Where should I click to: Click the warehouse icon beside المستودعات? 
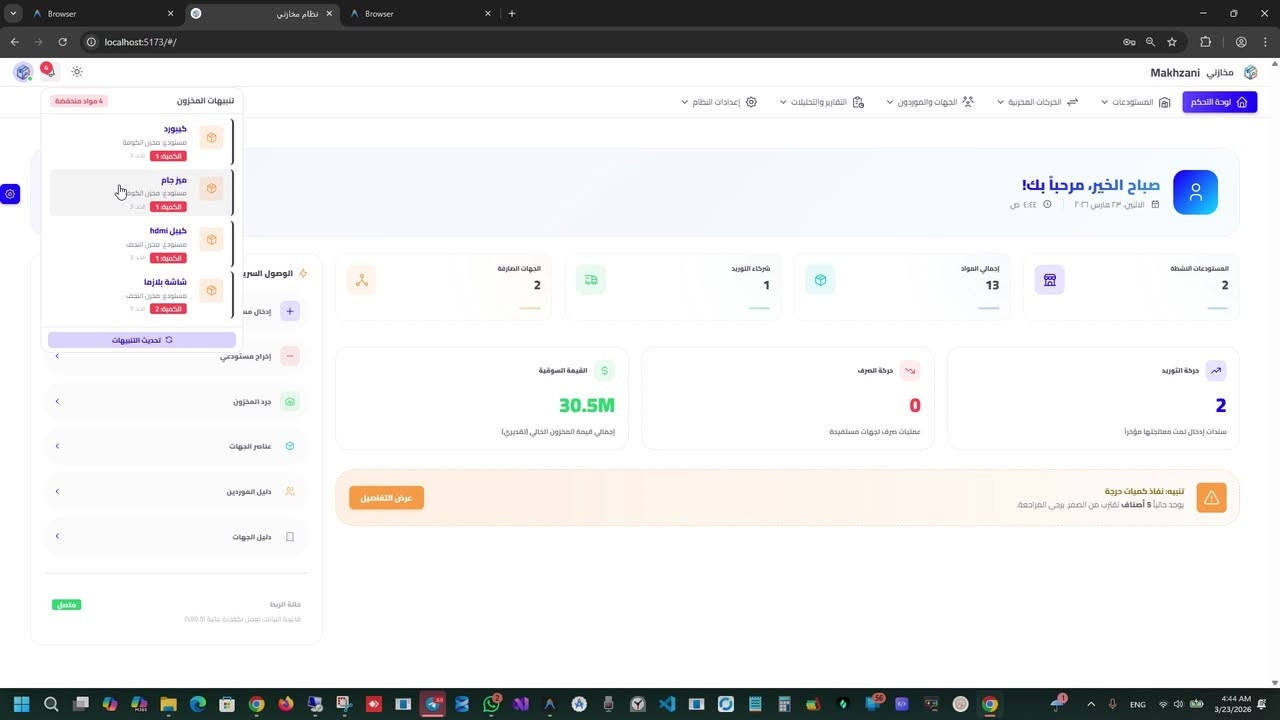tap(1165, 101)
